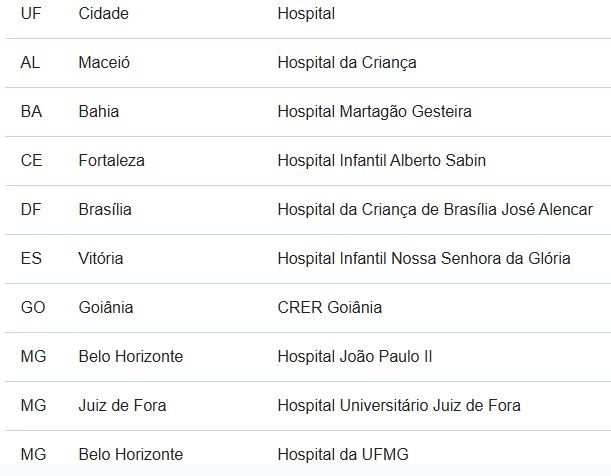Select Hospital da Criança in Maceió row
The height and width of the screenshot is (476, 611).
coord(347,63)
